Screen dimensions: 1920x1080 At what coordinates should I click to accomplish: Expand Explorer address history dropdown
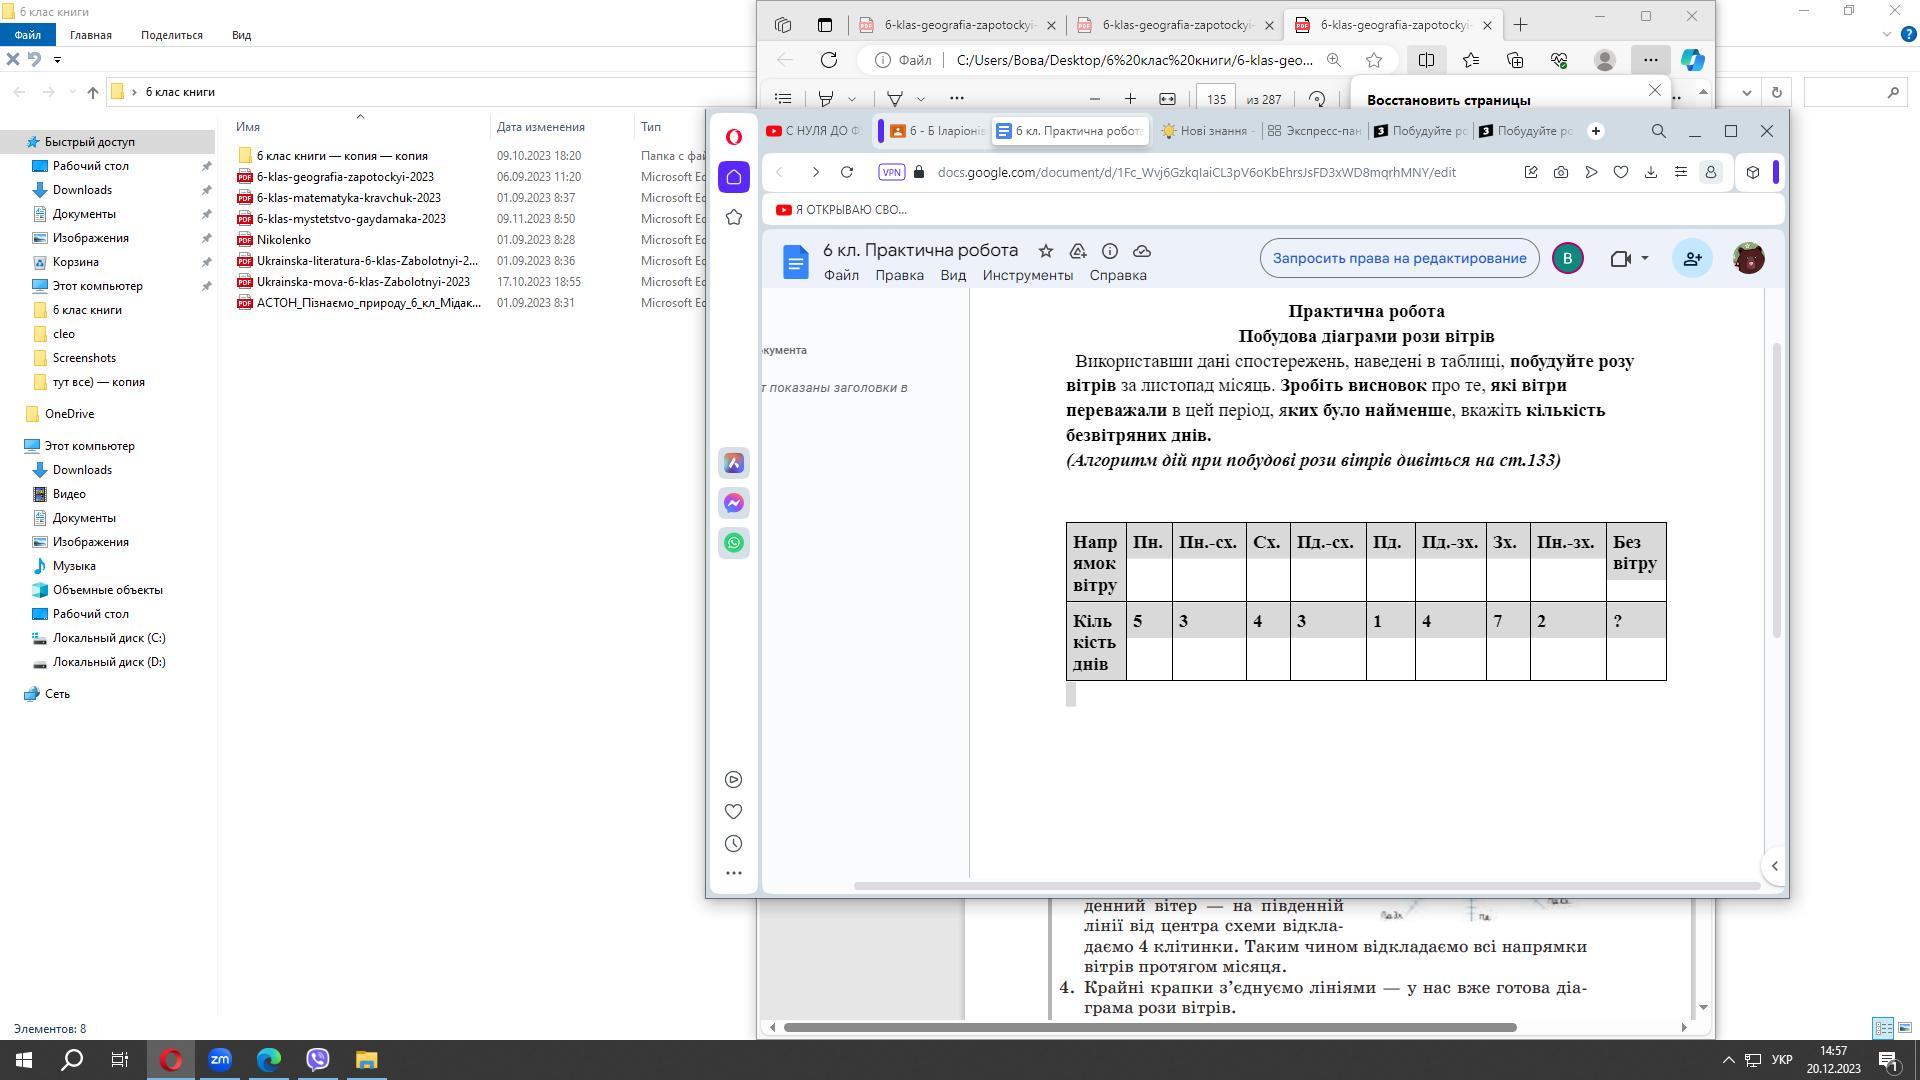(1747, 92)
